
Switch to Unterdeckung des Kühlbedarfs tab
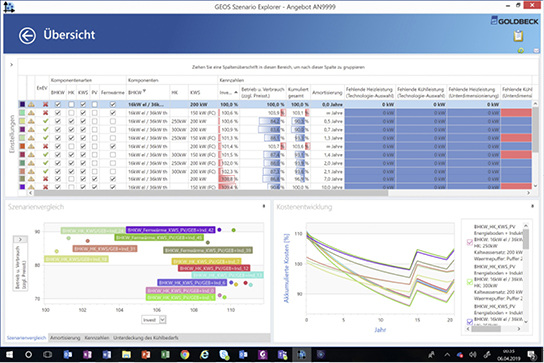[x=146, y=338]
